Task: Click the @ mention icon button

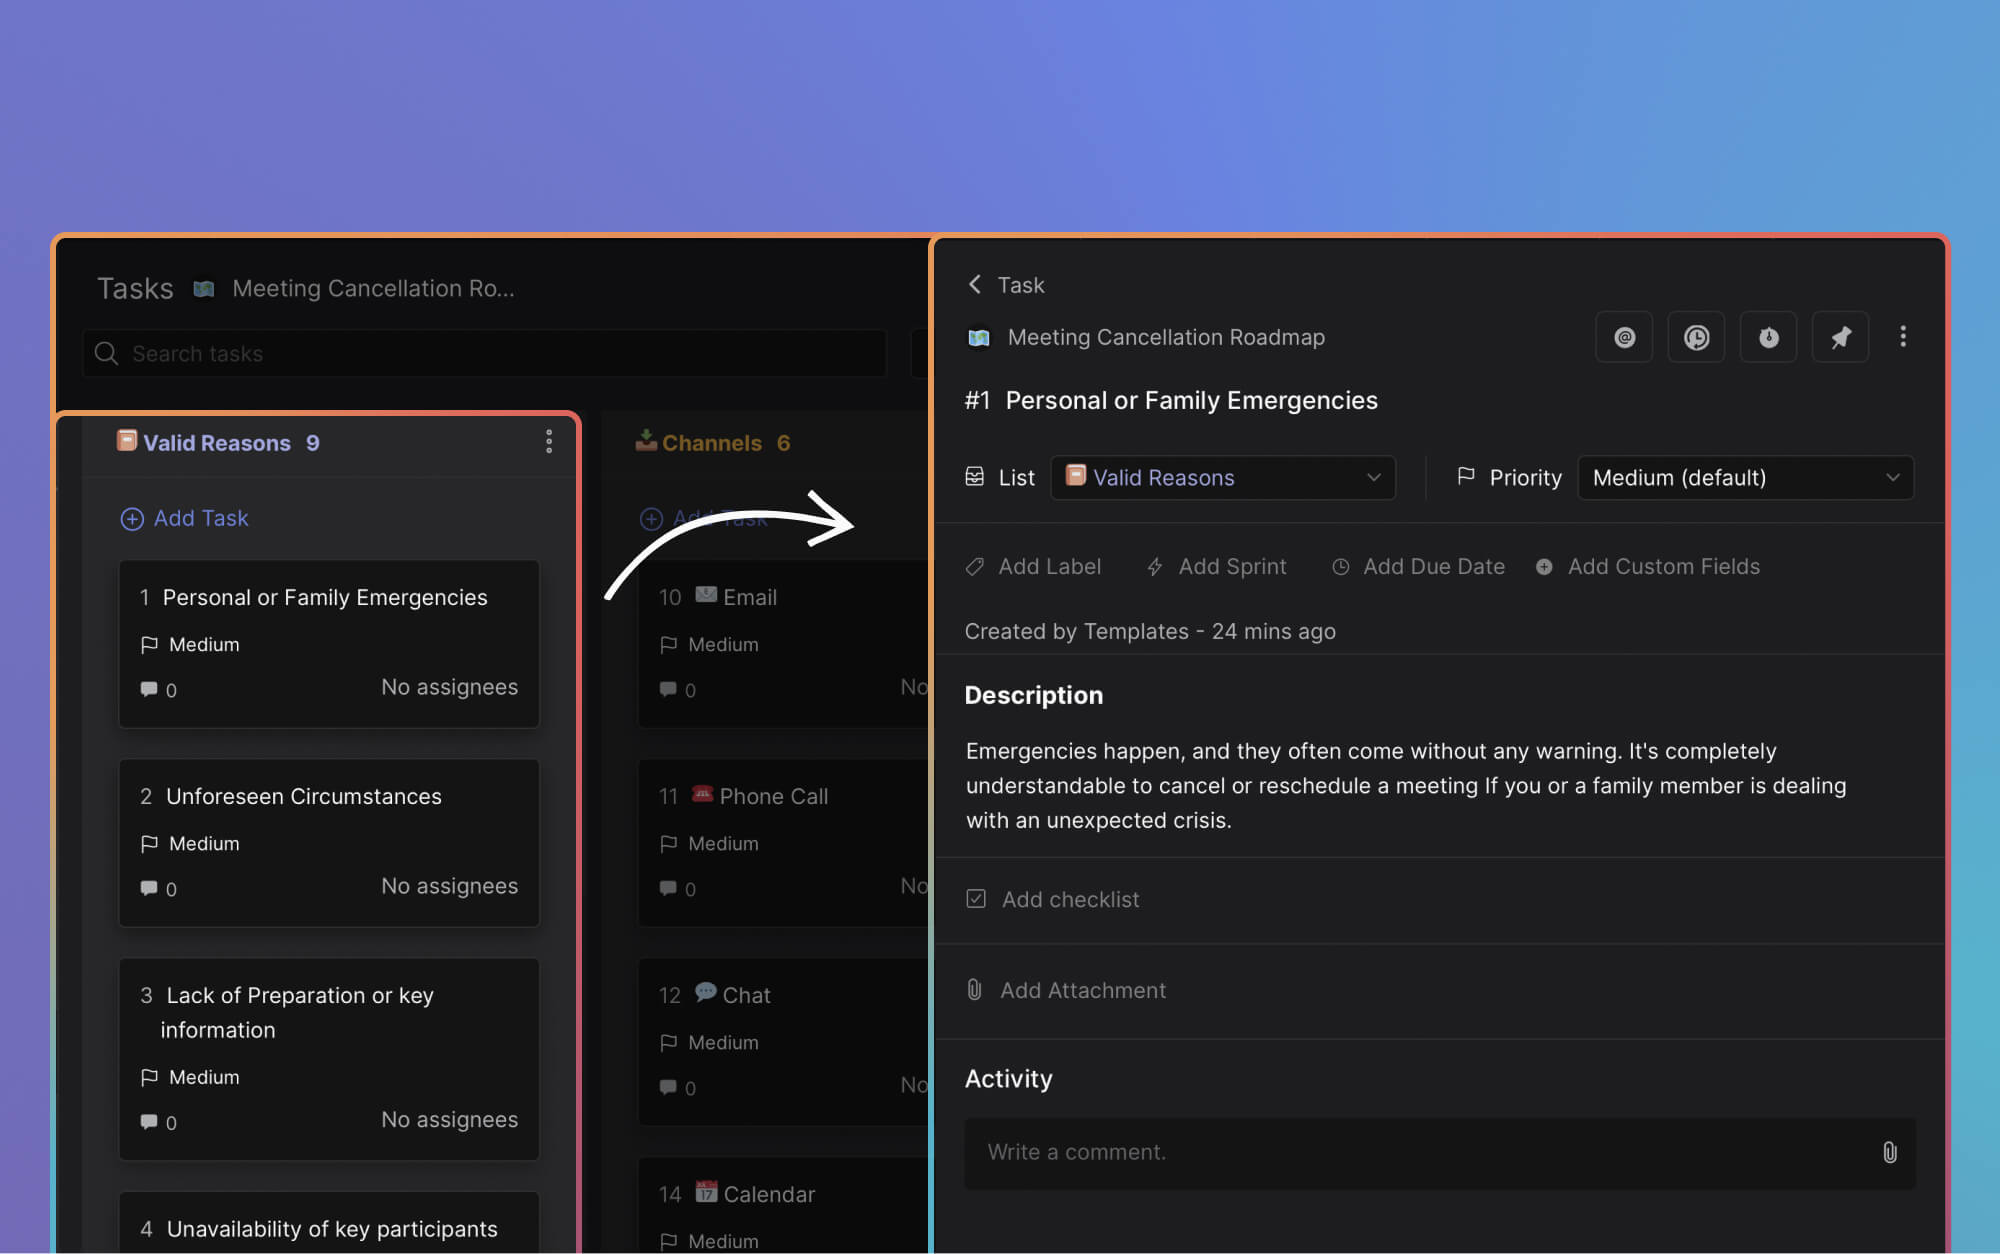Action: tap(1624, 338)
